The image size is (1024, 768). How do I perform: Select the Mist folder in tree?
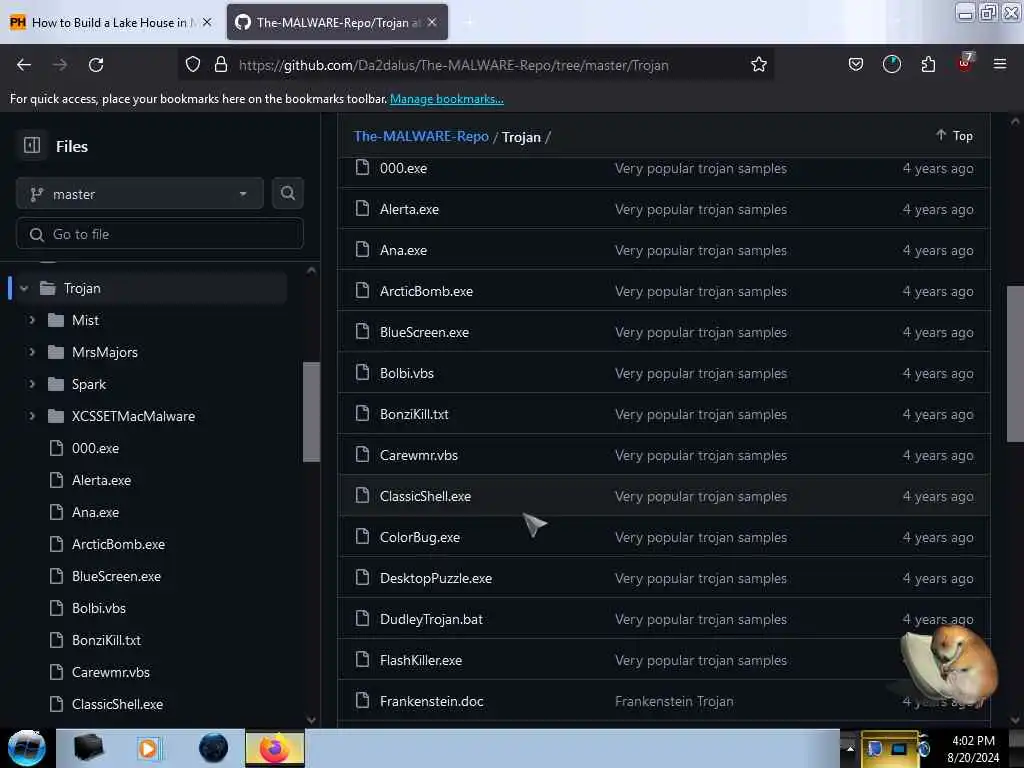coord(86,320)
